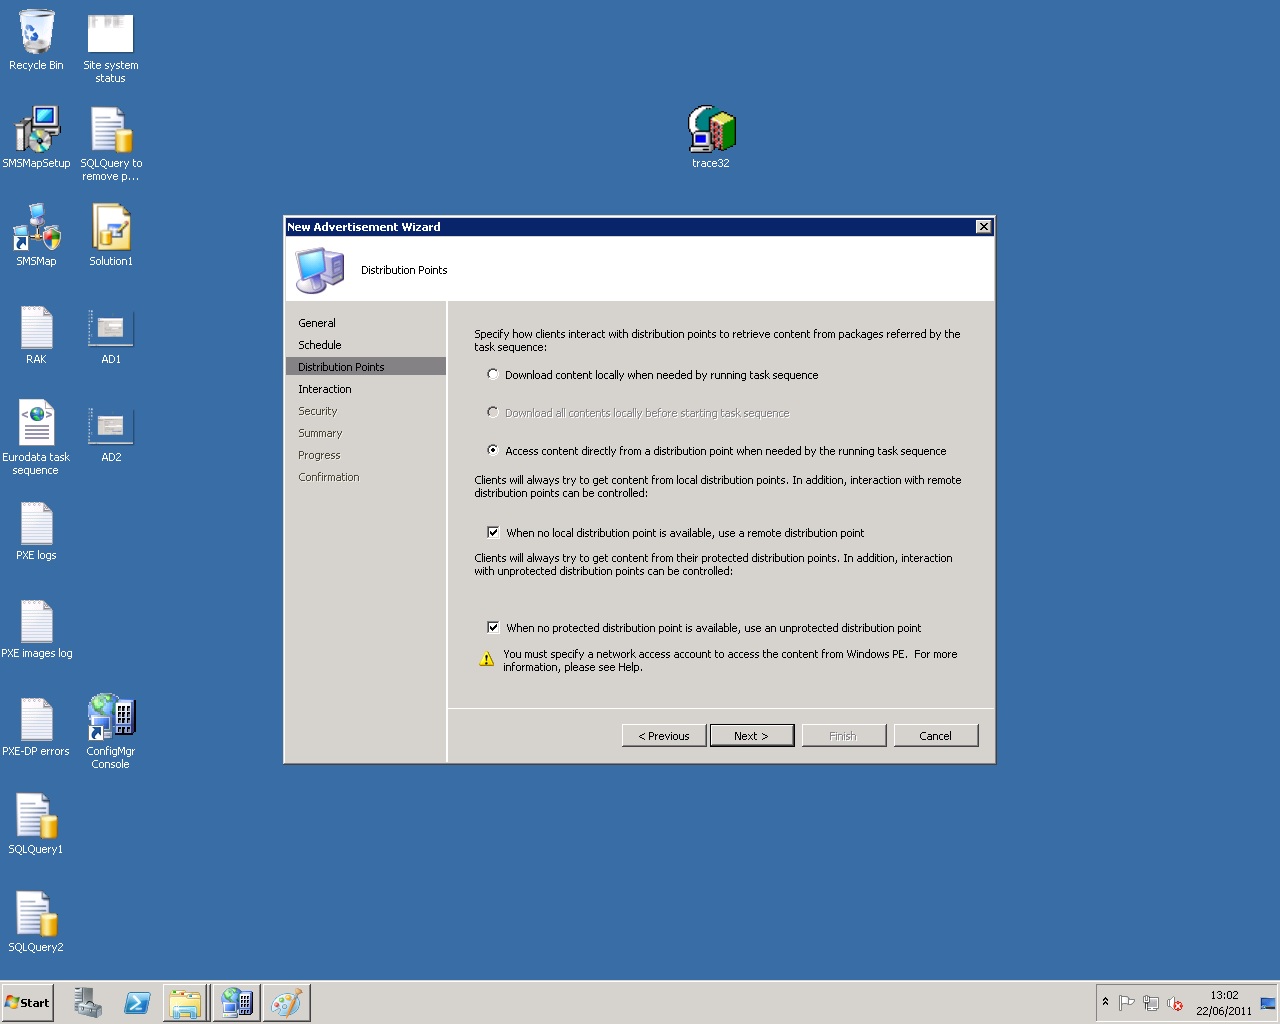This screenshot has width=1280, height=1024.
Task: Uncheck use a remote distribution point
Action: coord(493,532)
